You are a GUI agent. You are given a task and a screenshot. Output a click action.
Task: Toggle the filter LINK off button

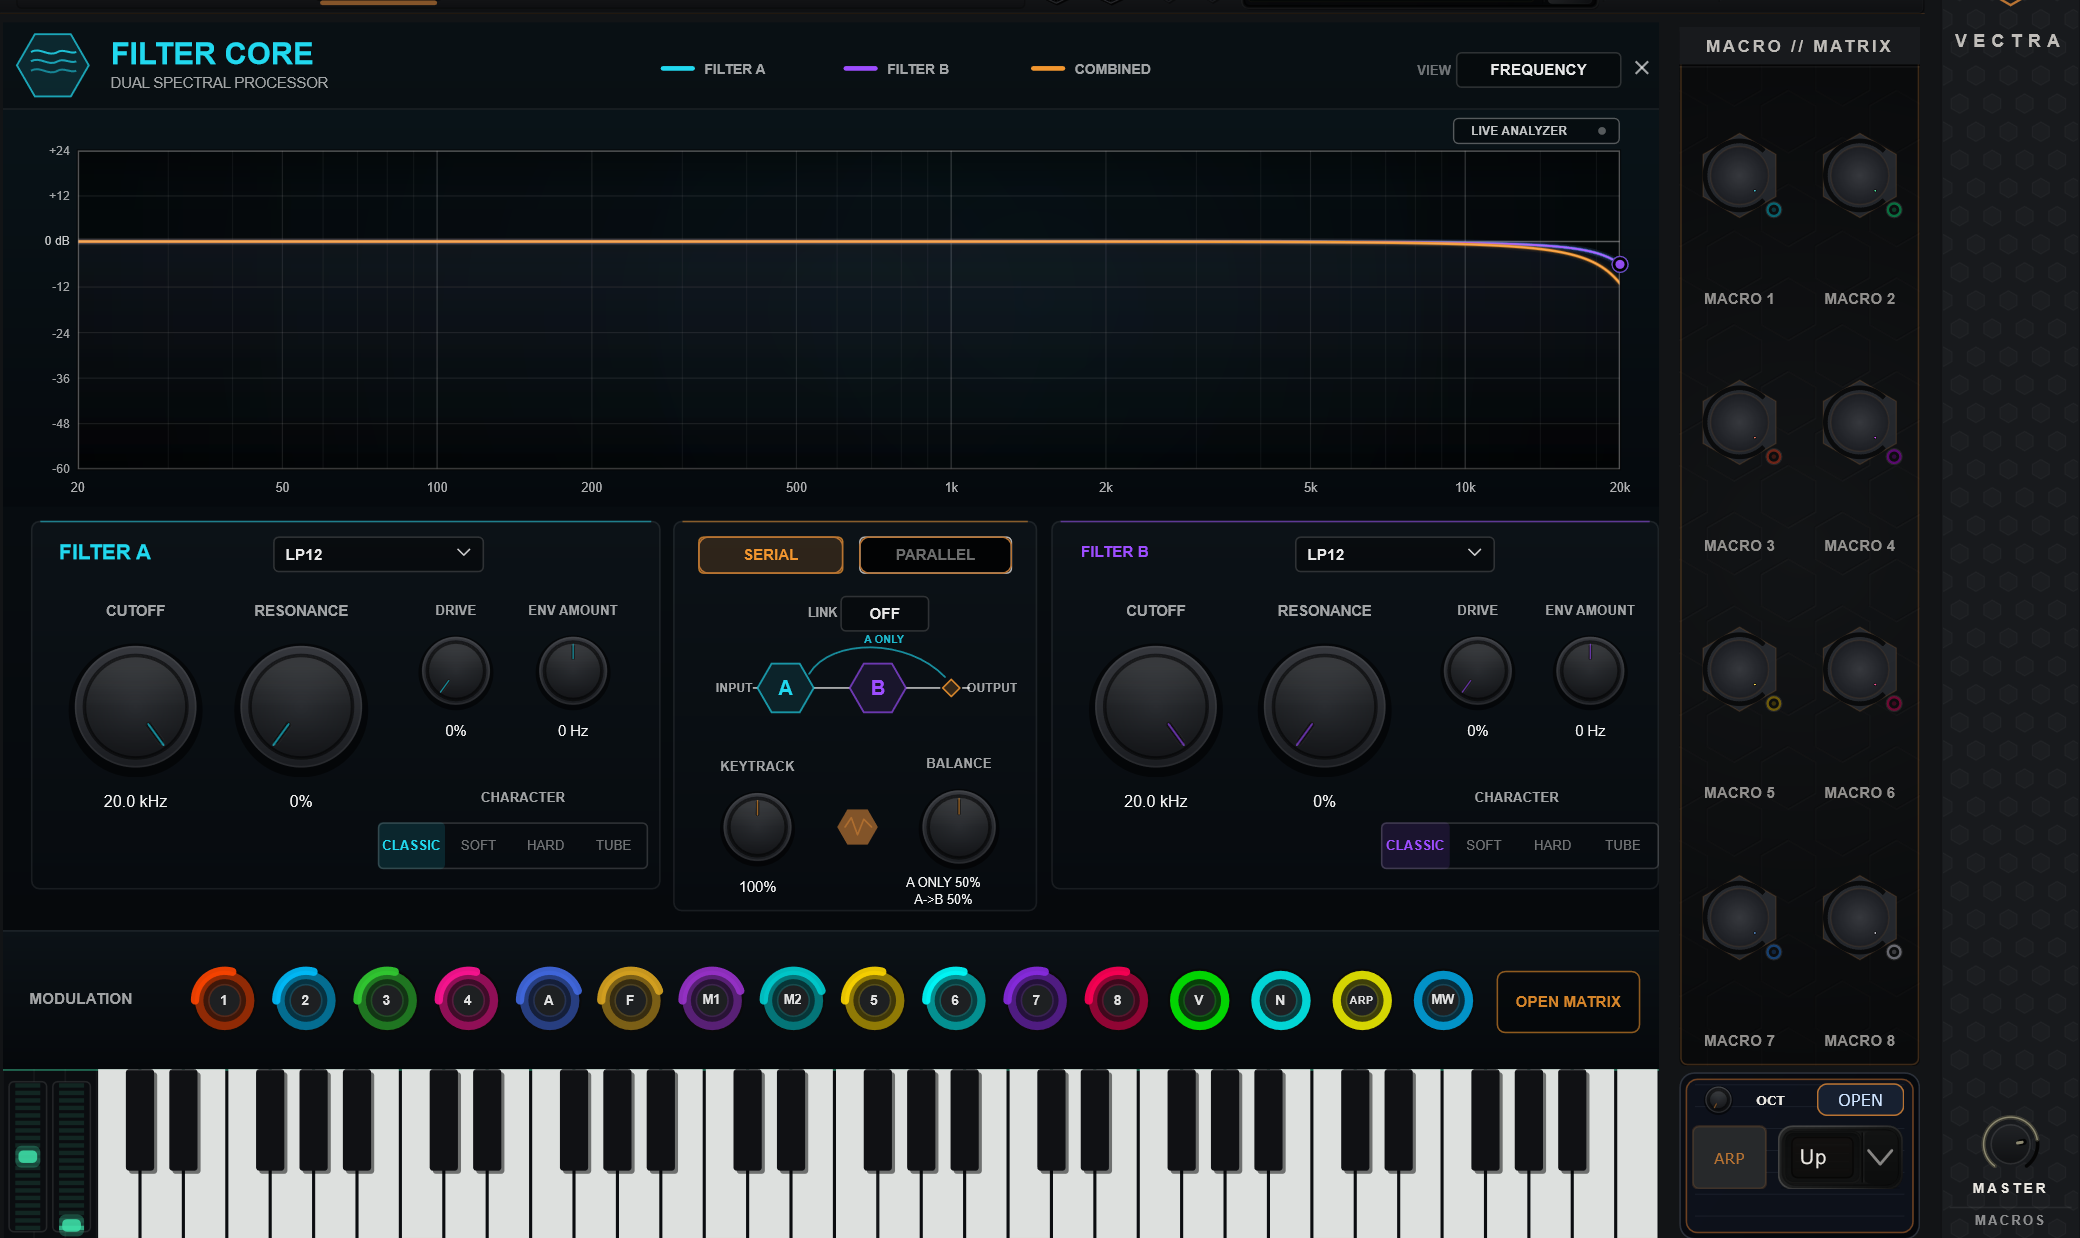pos(884,613)
